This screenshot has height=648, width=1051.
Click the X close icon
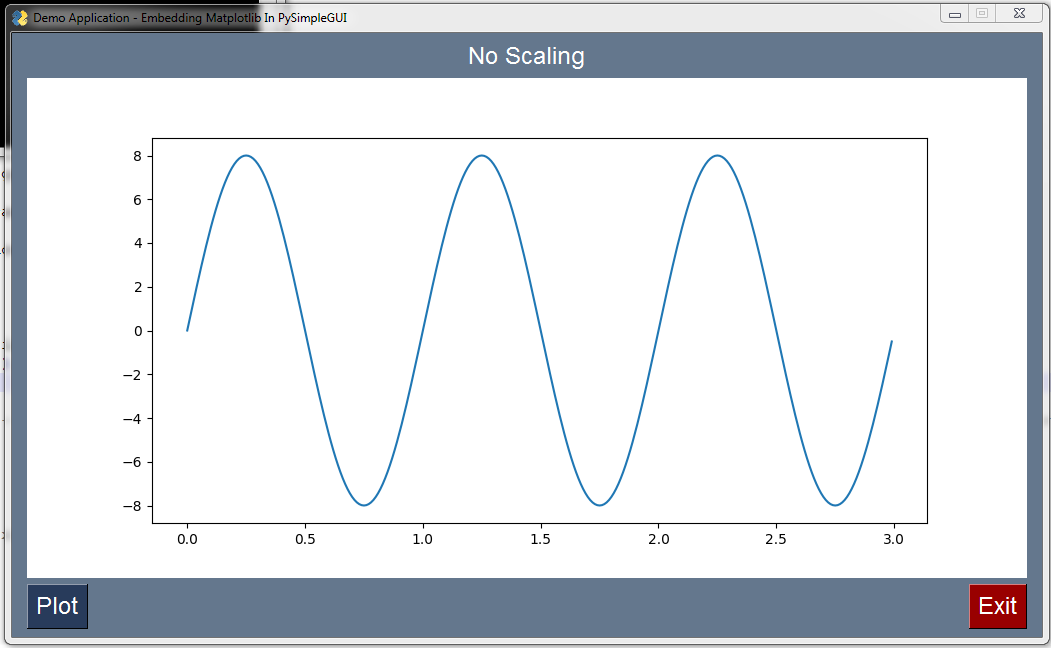pos(1018,13)
